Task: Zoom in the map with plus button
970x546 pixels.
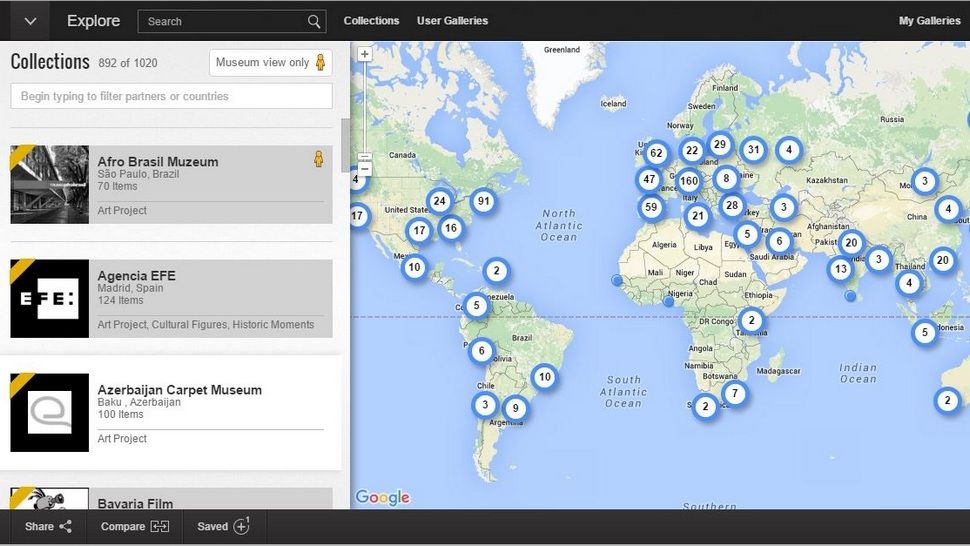Action: [x=364, y=54]
